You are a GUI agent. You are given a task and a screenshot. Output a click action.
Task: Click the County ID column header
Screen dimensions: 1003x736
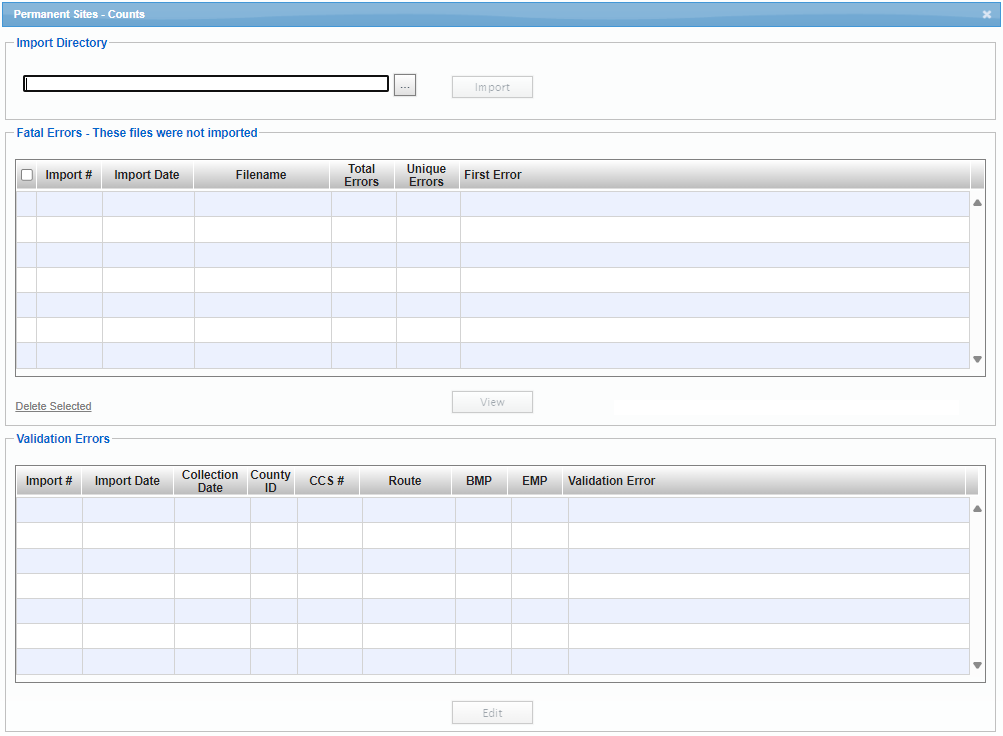tap(271, 481)
